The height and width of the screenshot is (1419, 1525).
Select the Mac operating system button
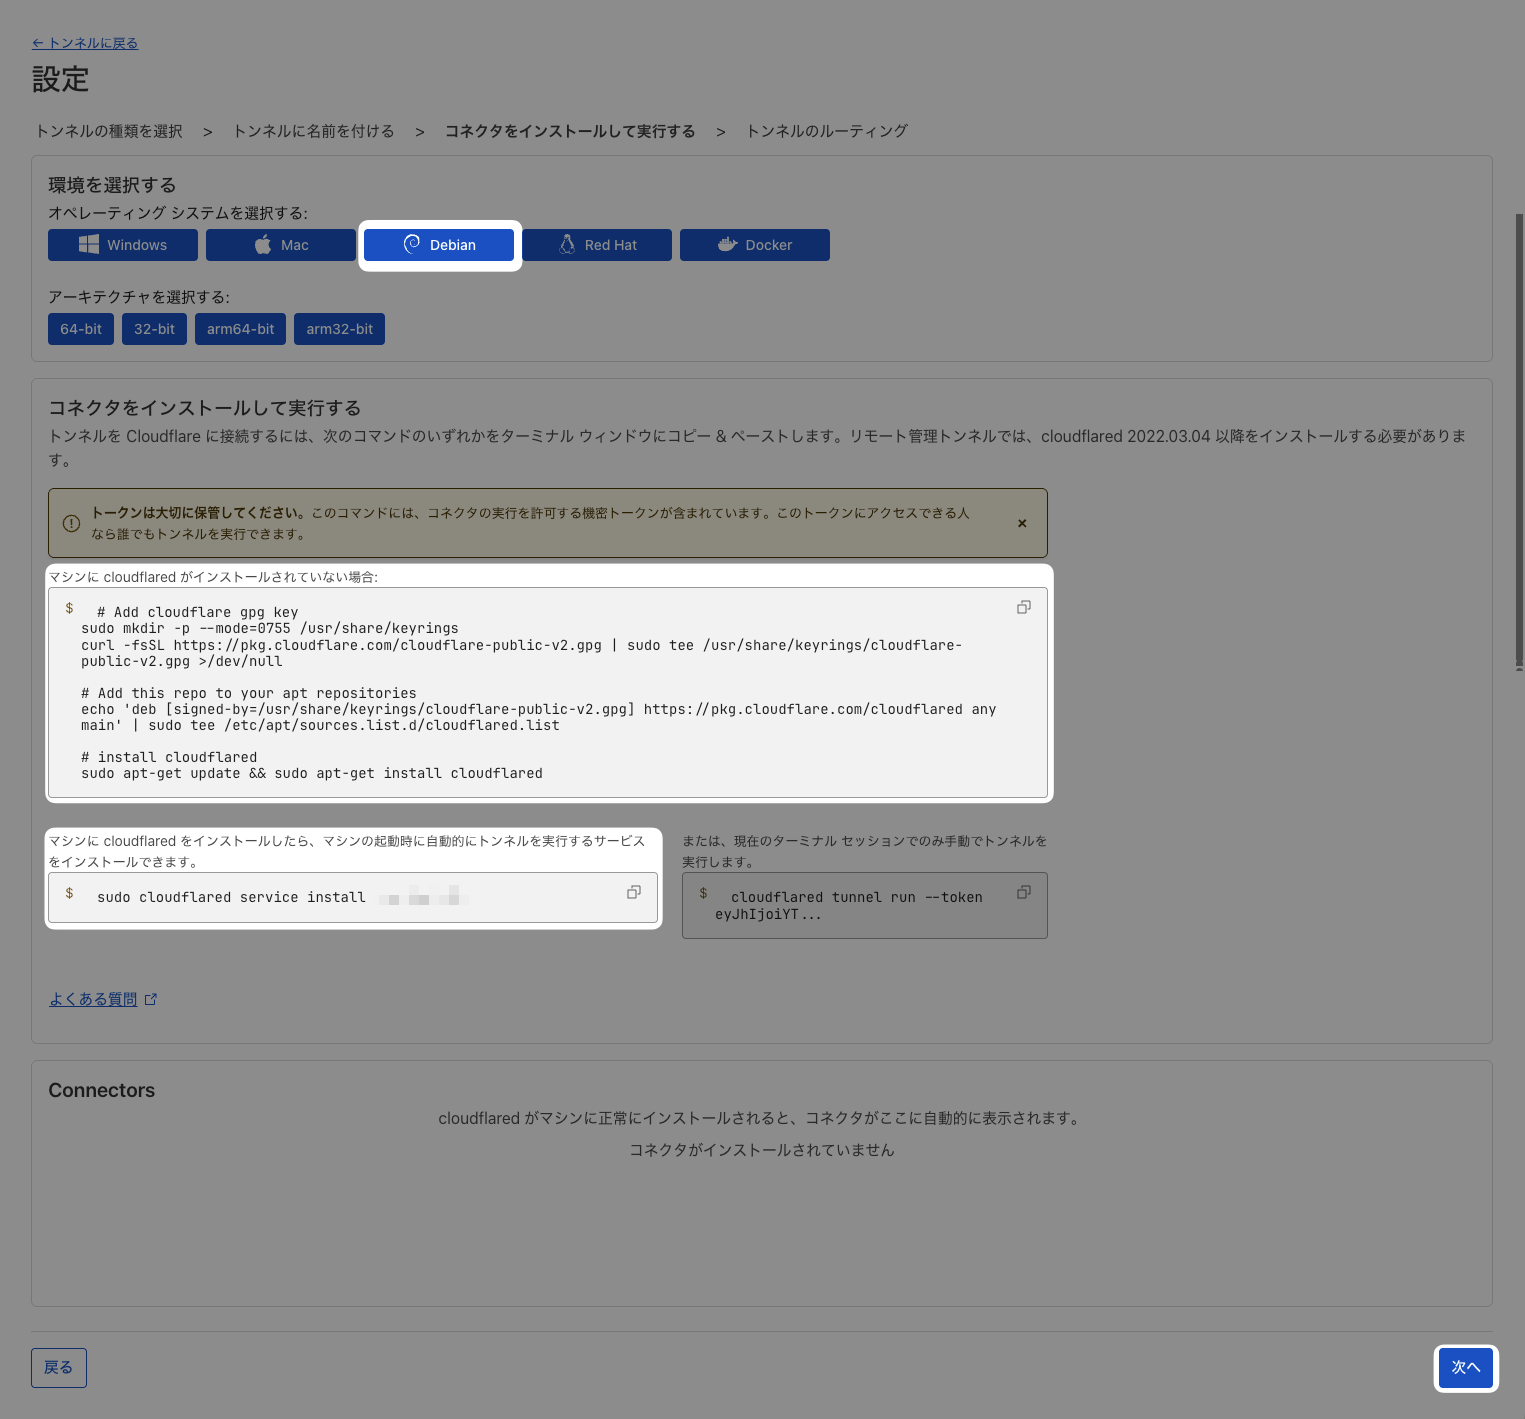pyautogui.click(x=281, y=245)
